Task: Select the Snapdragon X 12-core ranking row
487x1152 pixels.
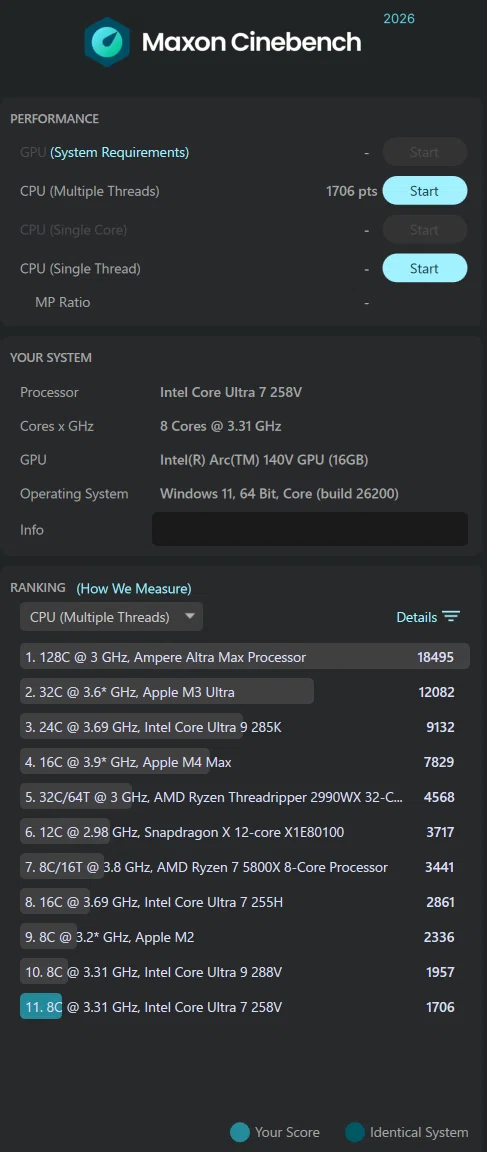Action: (245, 832)
